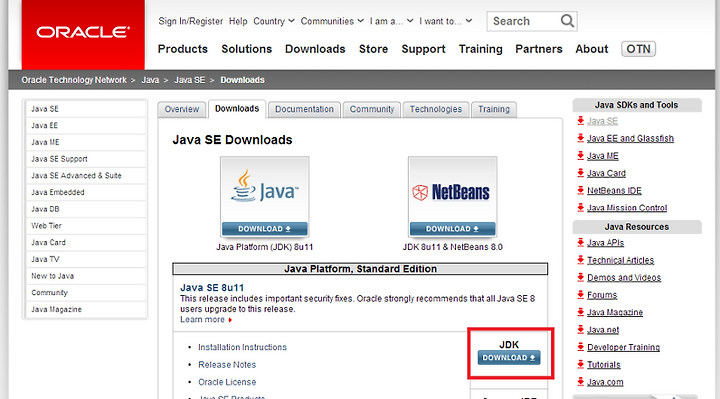Open the Support menu
The width and height of the screenshot is (720, 399).
[x=423, y=49]
